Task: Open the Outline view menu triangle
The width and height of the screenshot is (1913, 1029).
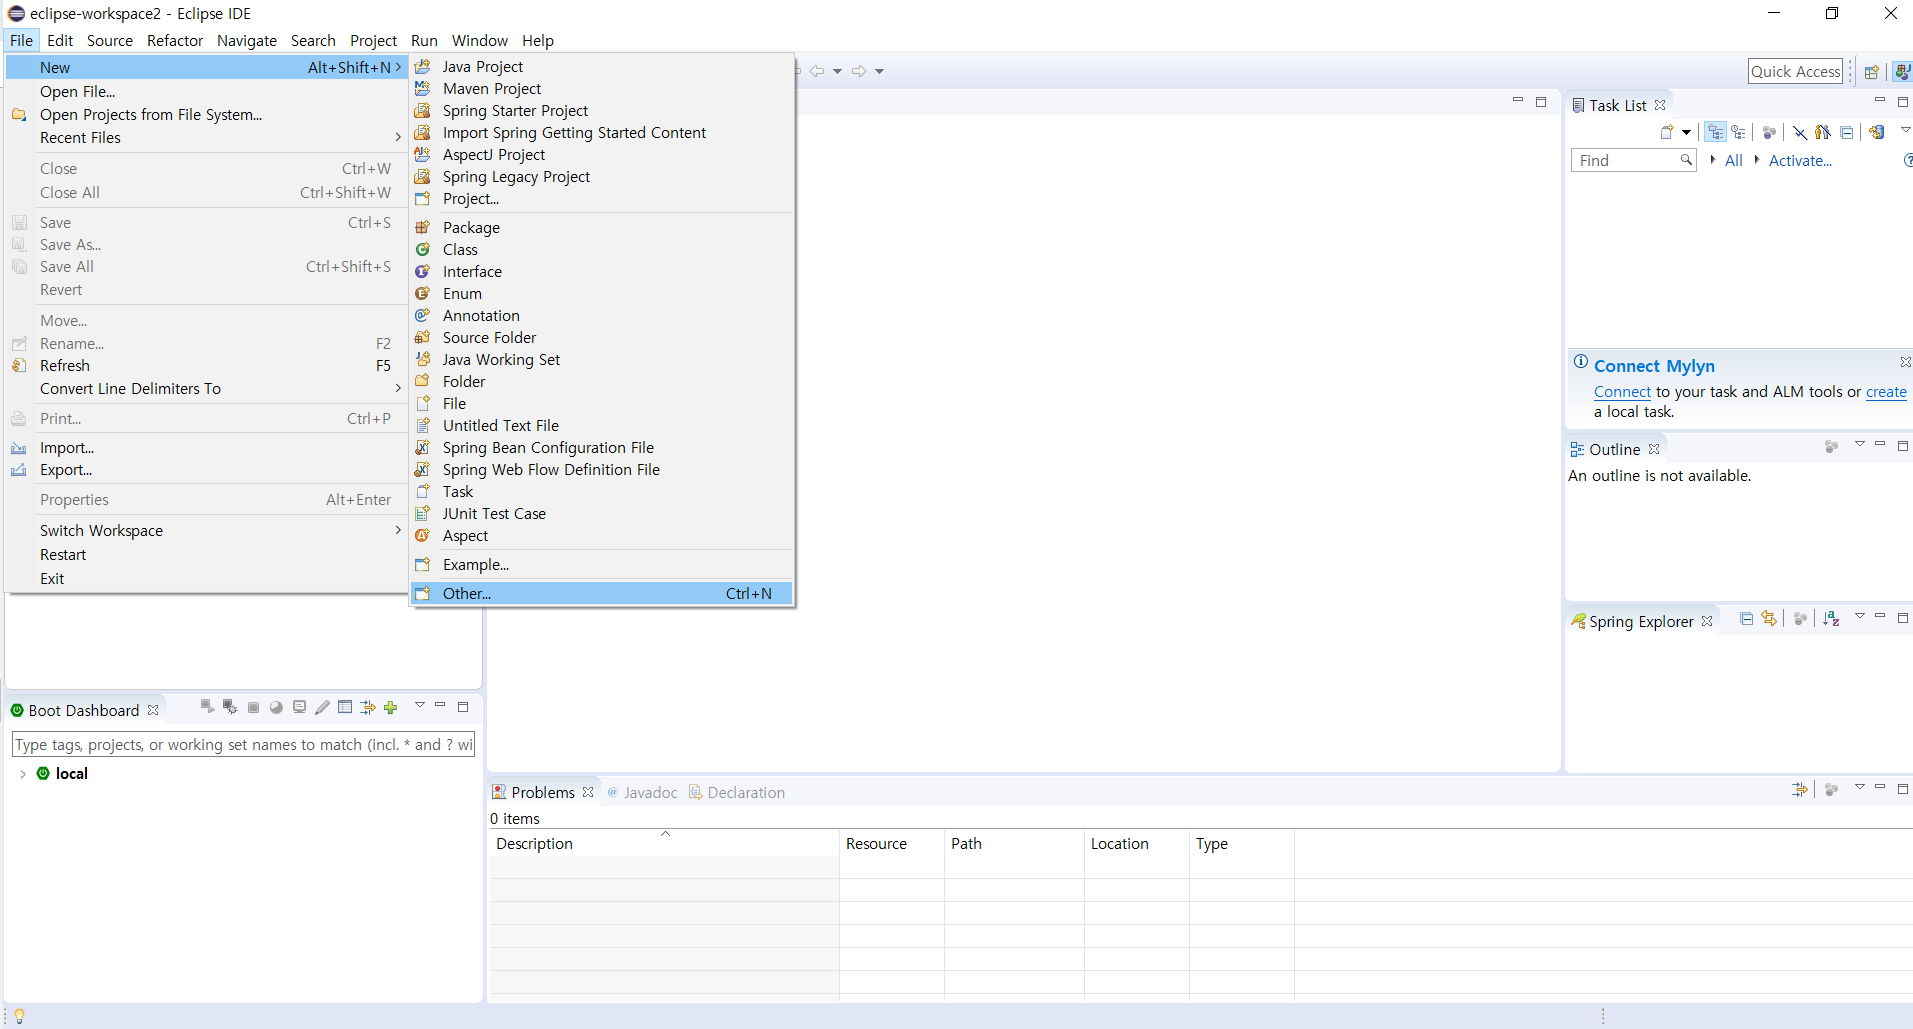Action: (x=1860, y=444)
